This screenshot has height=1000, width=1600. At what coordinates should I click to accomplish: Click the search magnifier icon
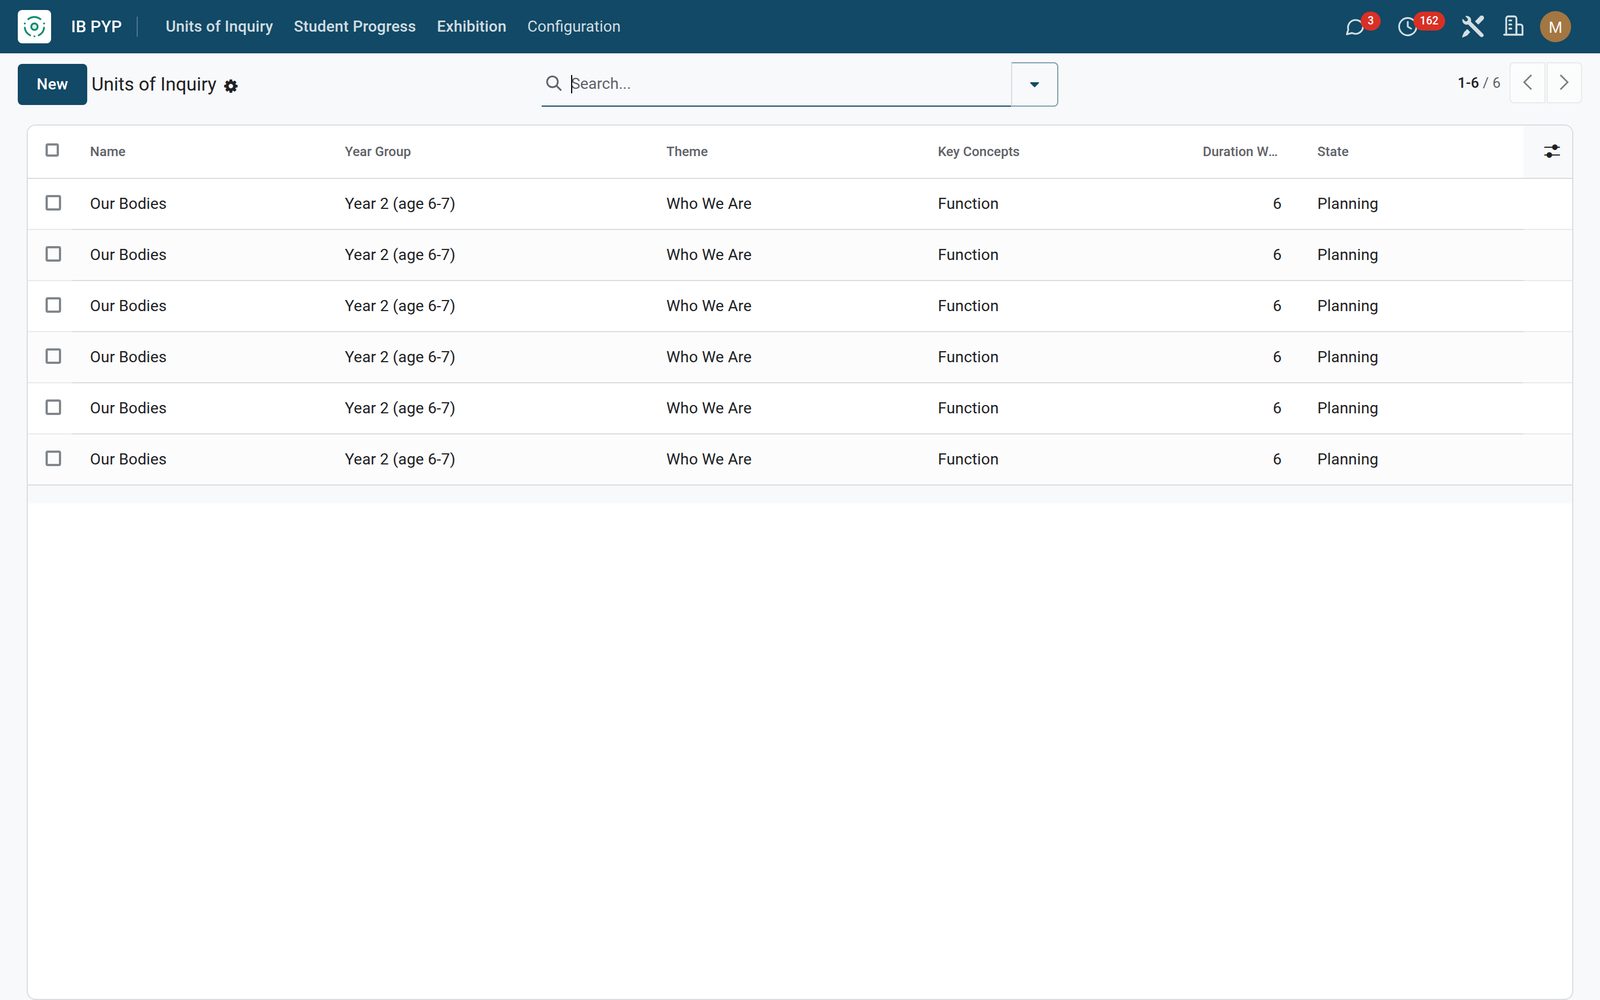click(553, 83)
